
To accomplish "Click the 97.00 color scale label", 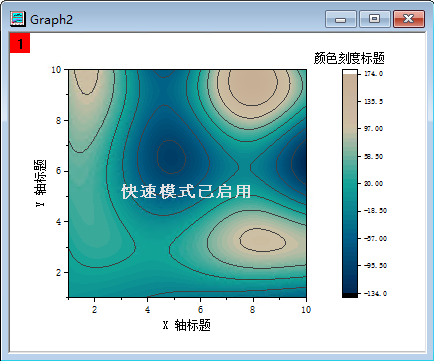I will pos(373,129).
